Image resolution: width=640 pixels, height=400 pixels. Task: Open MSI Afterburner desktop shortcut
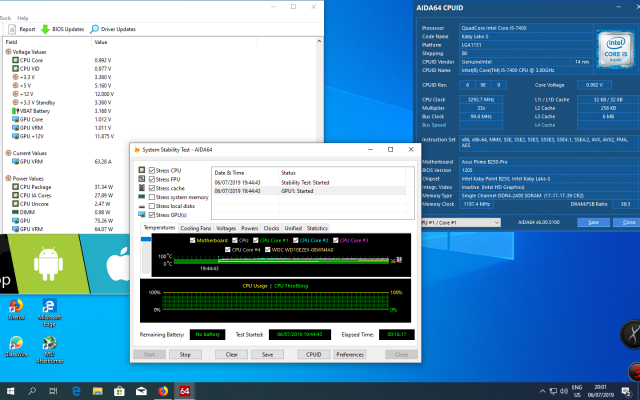coord(49,350)
